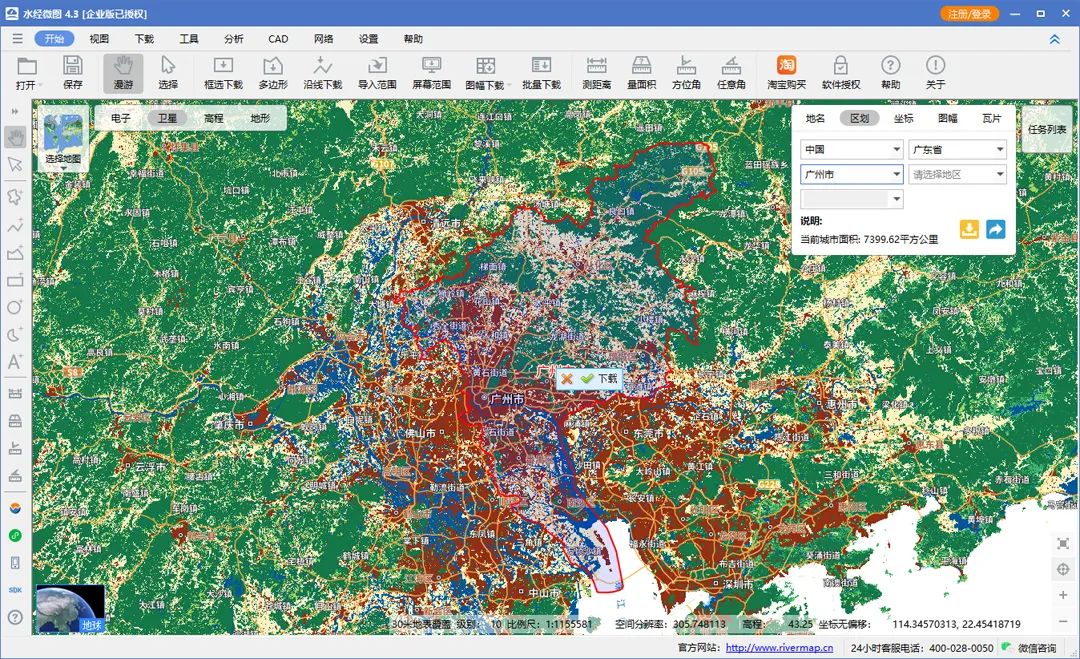Image resolution: width=1080 pixels, height=659 pixels.
Task: Open the empty dropdown below 广州市
Action: click(851, 199)
